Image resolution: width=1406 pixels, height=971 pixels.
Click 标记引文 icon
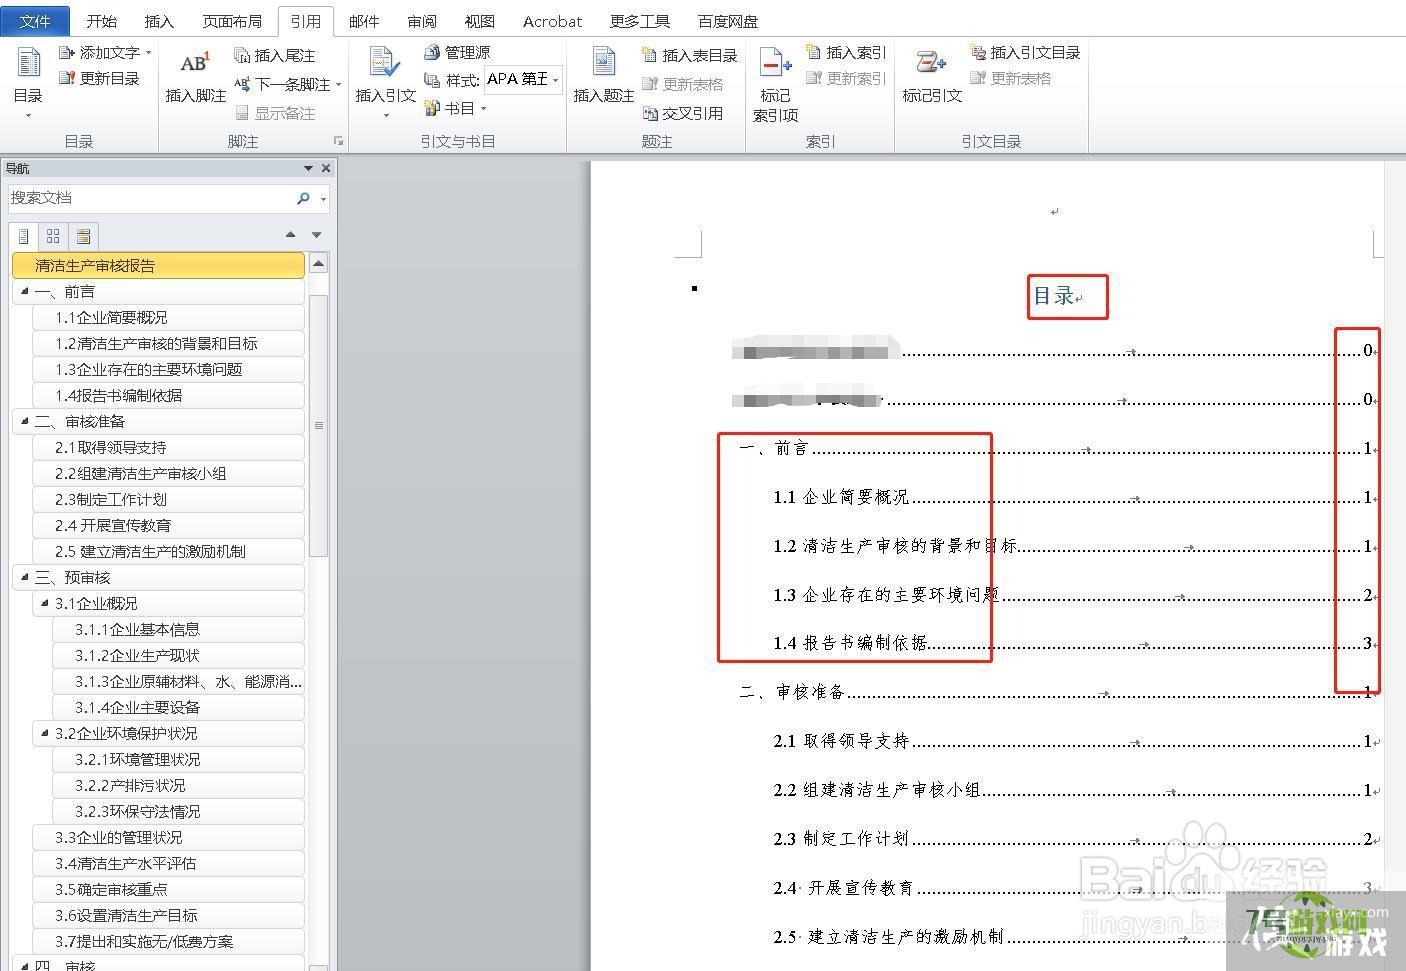point(931,63)
